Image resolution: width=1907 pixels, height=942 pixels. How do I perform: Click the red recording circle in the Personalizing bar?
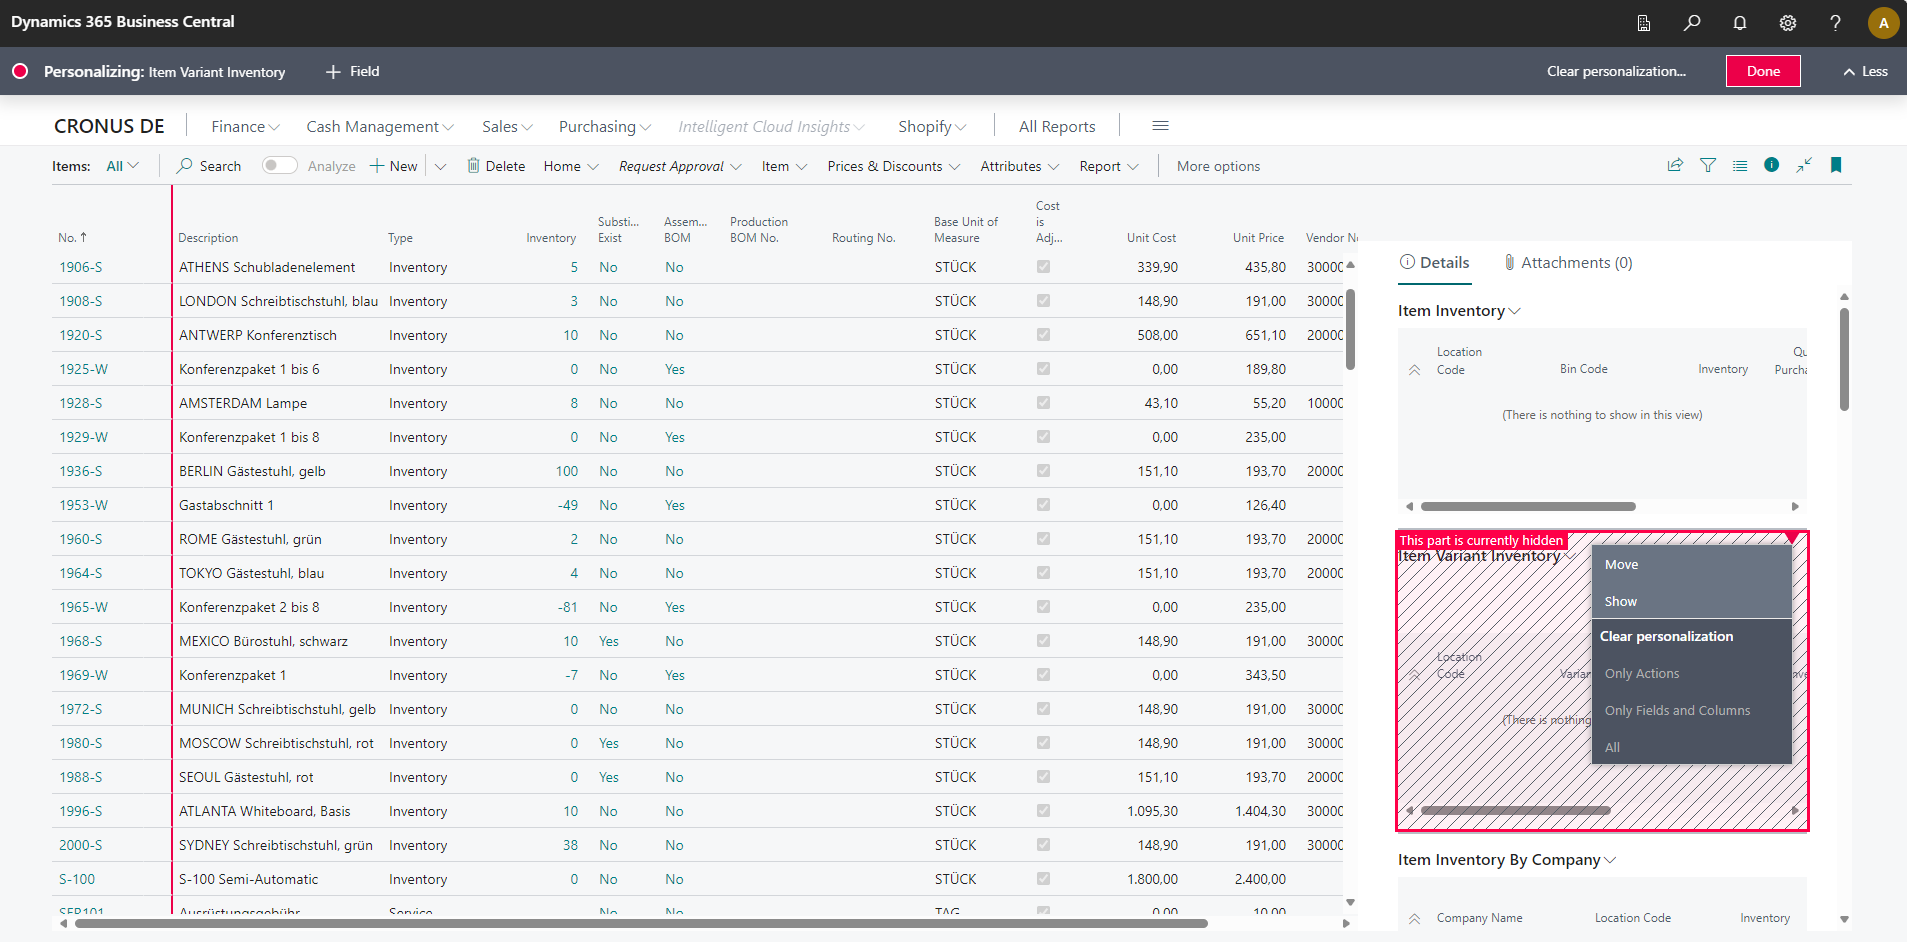20,72
